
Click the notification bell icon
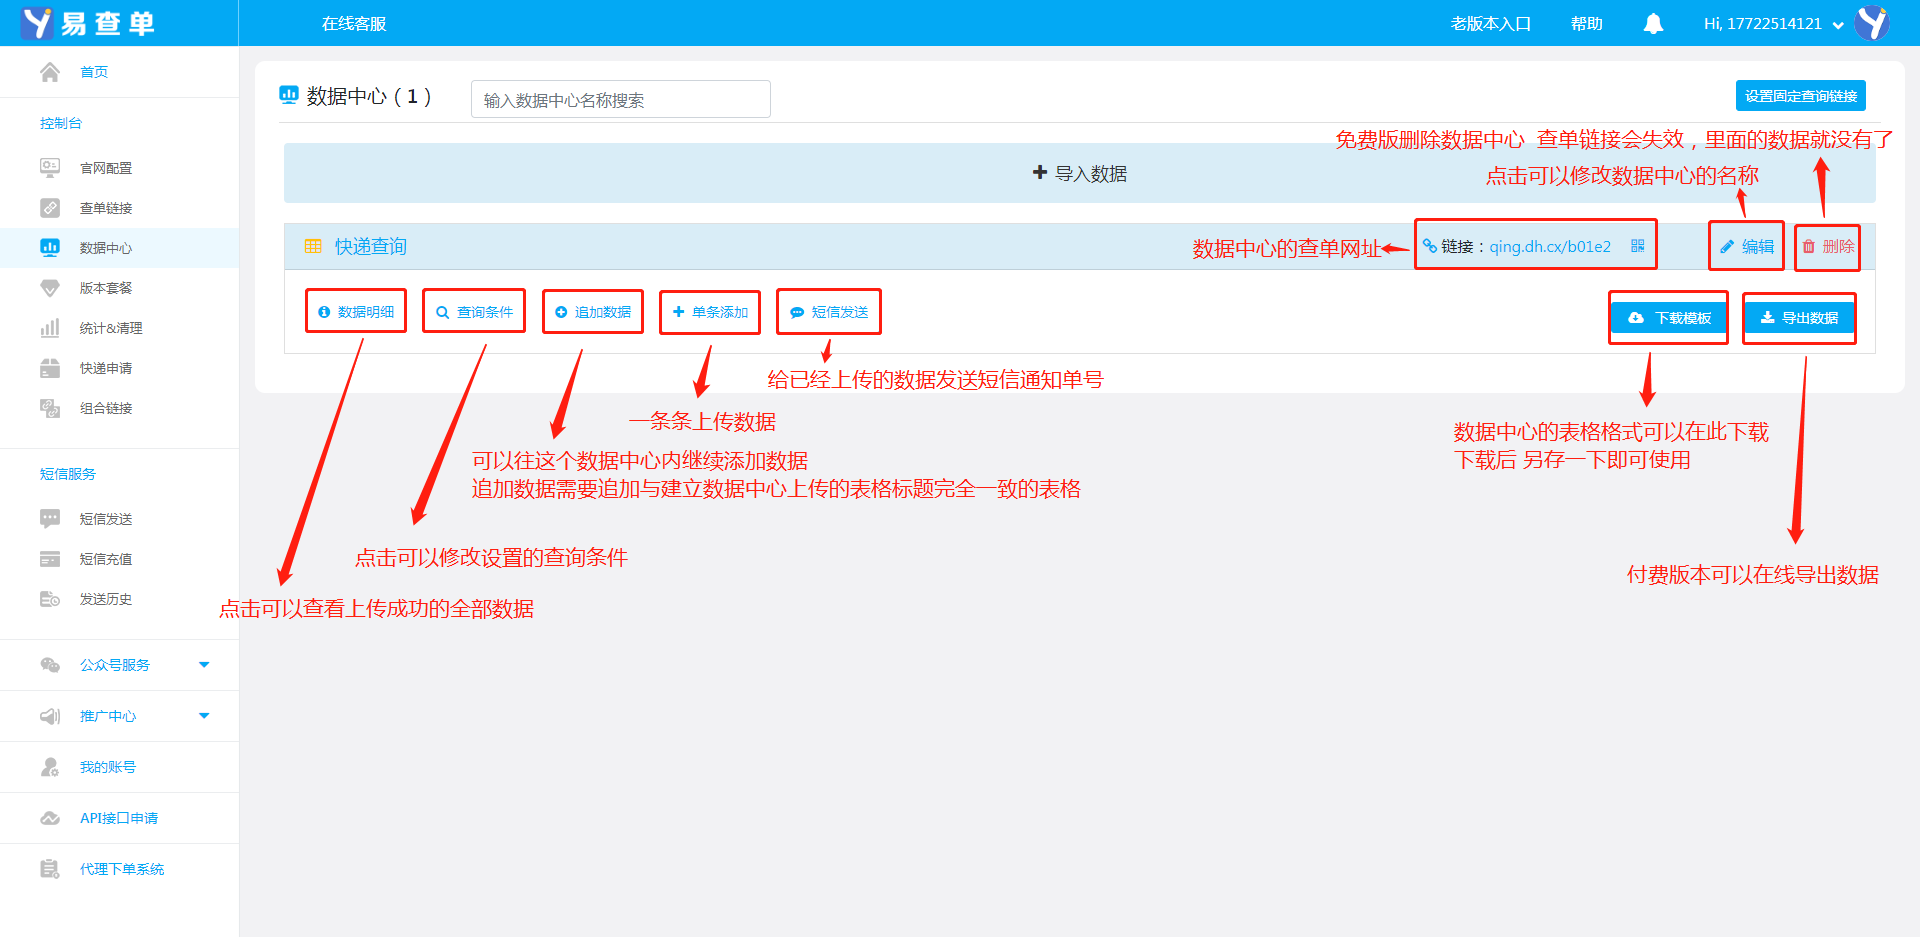(1653, 24)
